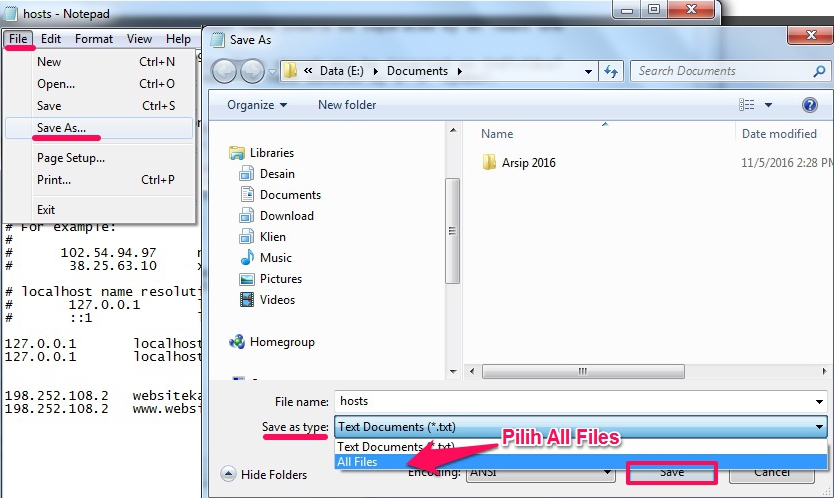This screenshot has height=498, width=834.
Task: Select Music library in navigation pane
Action: 275,258
